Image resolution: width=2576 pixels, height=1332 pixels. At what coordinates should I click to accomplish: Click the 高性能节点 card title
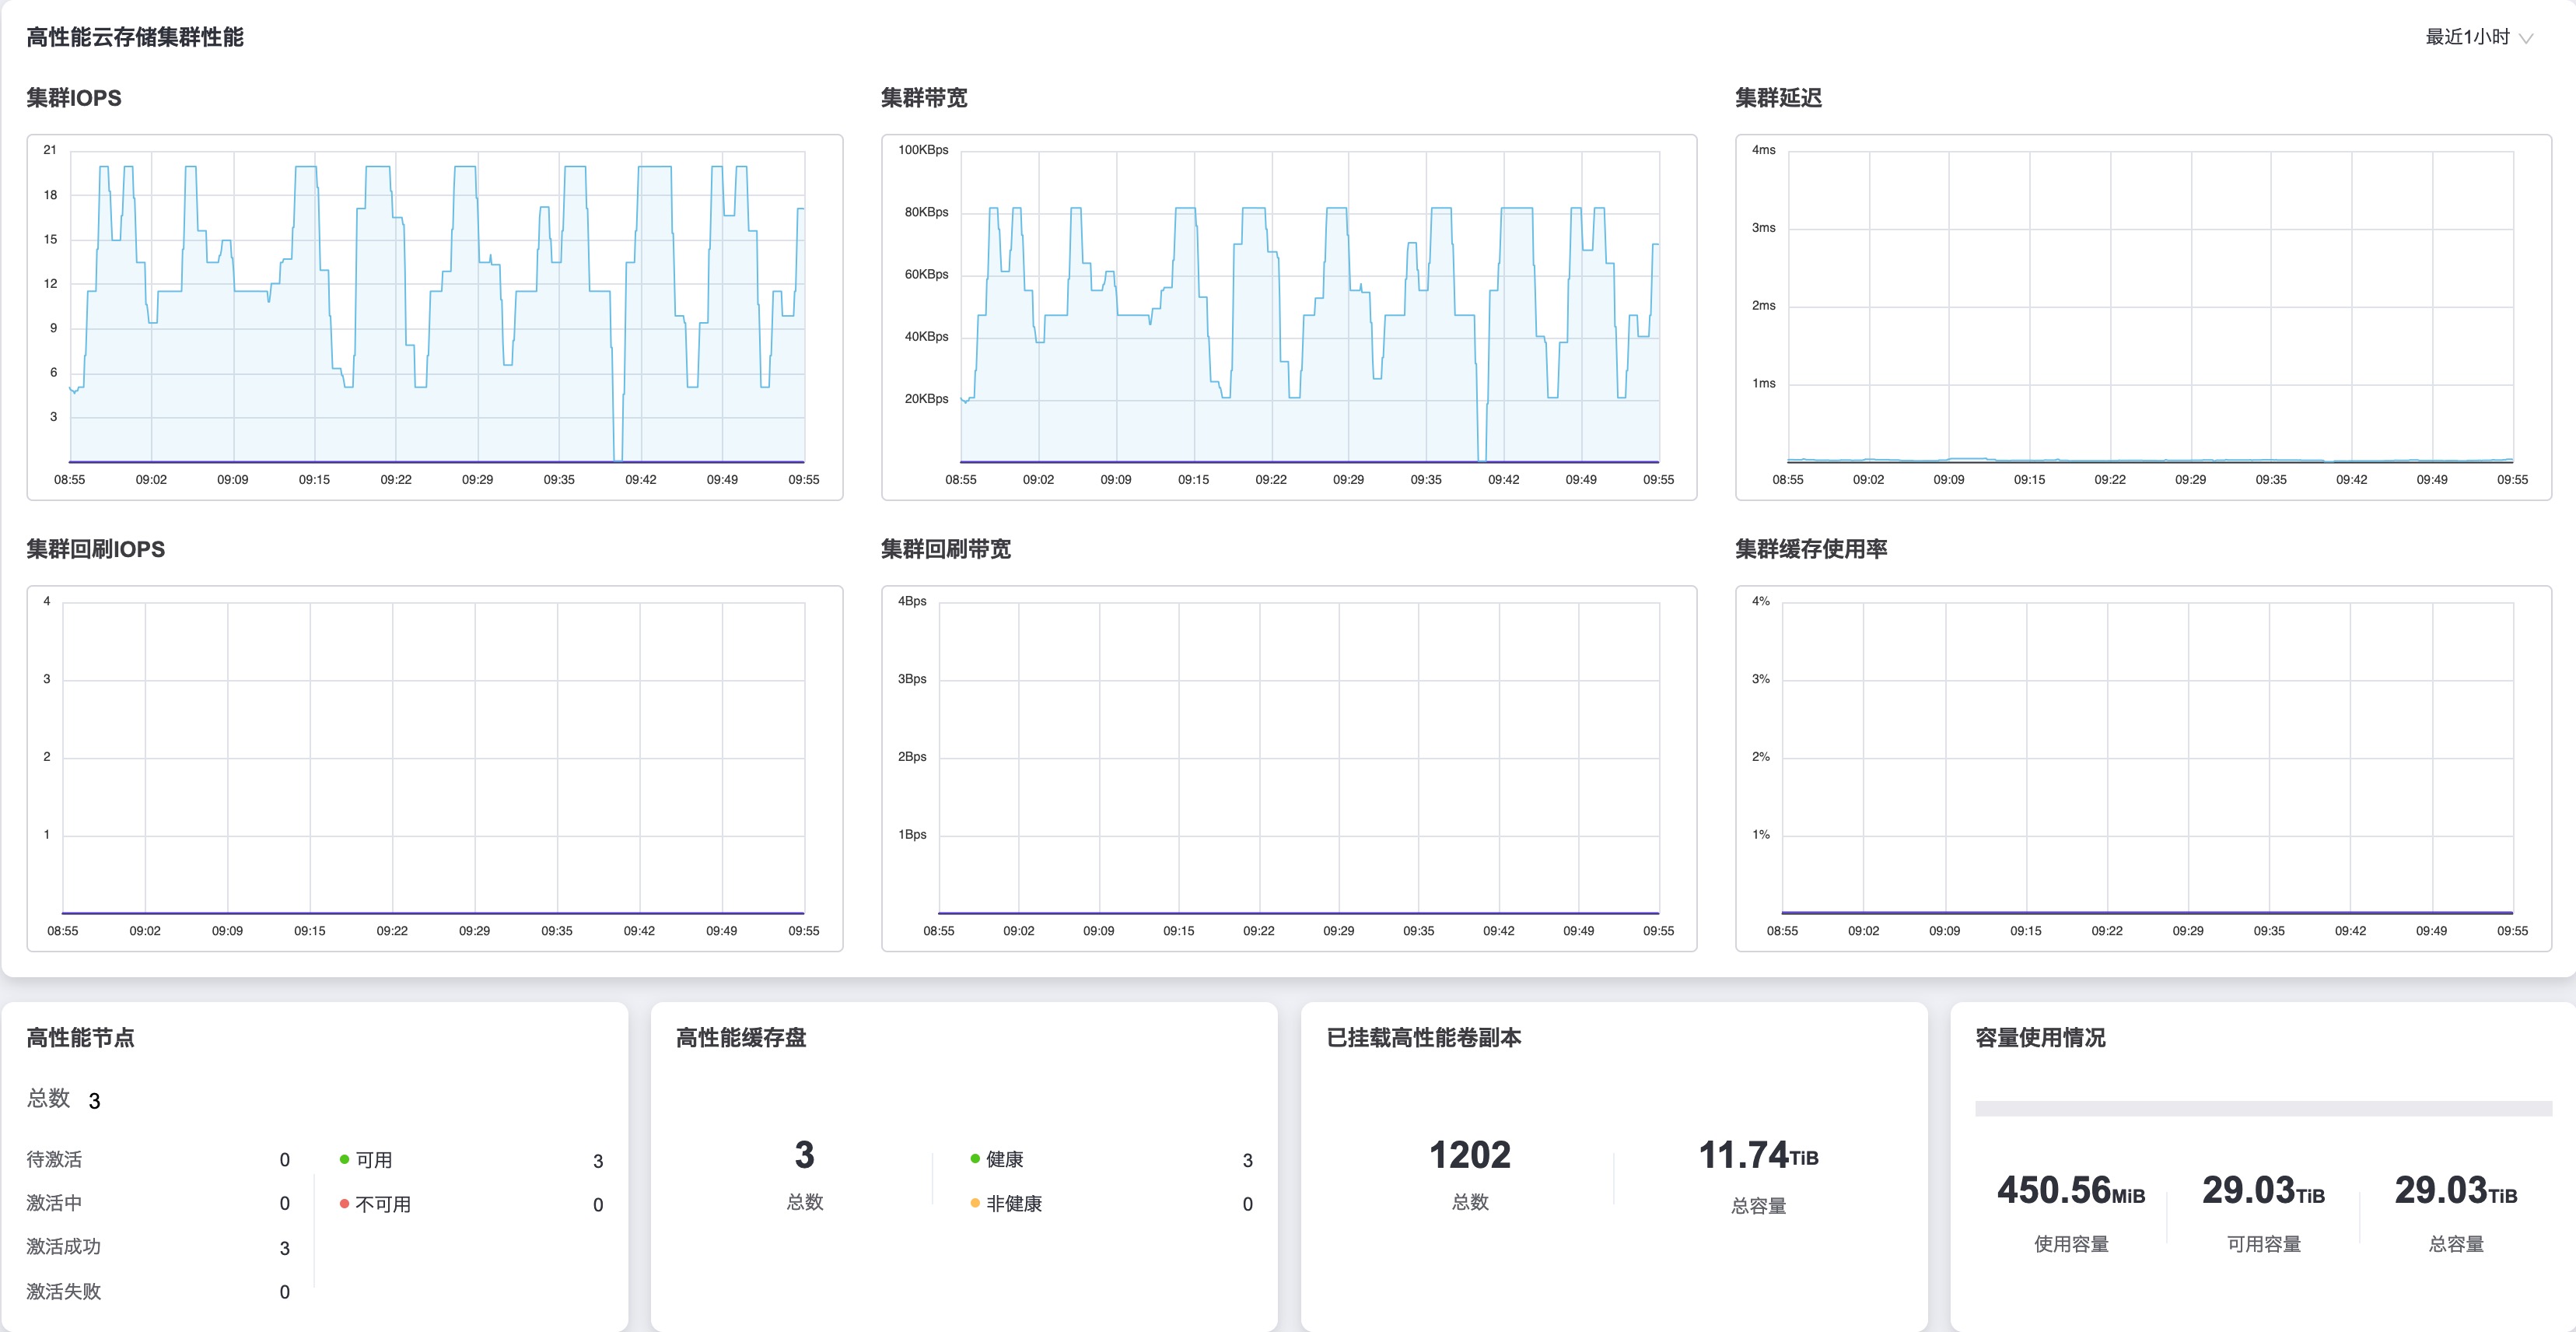[80, 1038]
